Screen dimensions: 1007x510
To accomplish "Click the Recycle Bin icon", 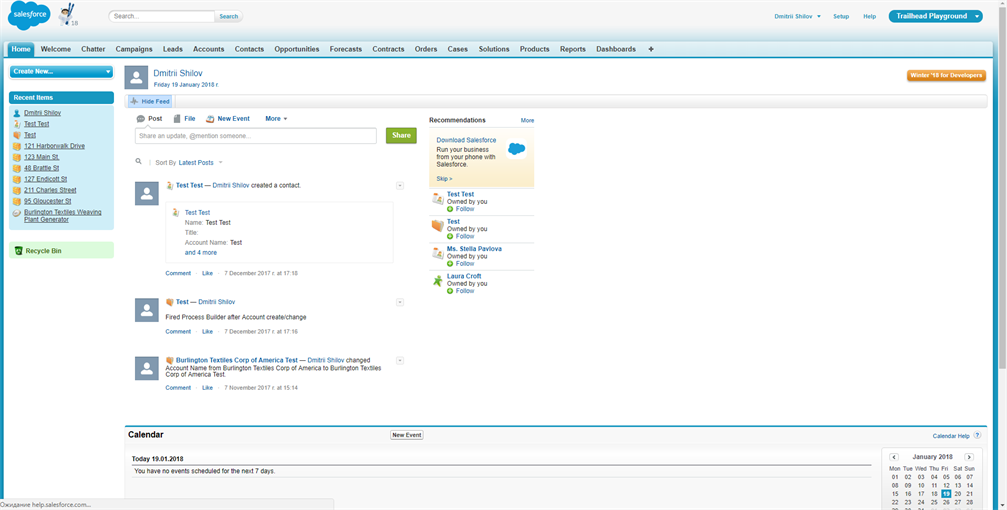I will [19, 251].
